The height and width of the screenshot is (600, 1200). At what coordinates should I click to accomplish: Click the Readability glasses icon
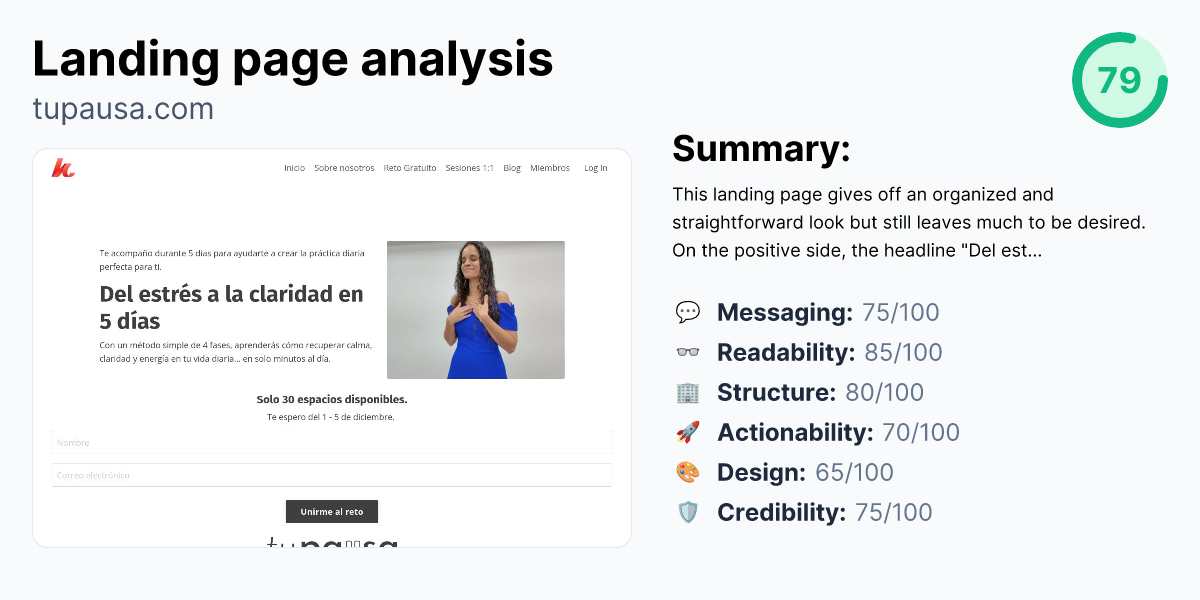[688, 352]
